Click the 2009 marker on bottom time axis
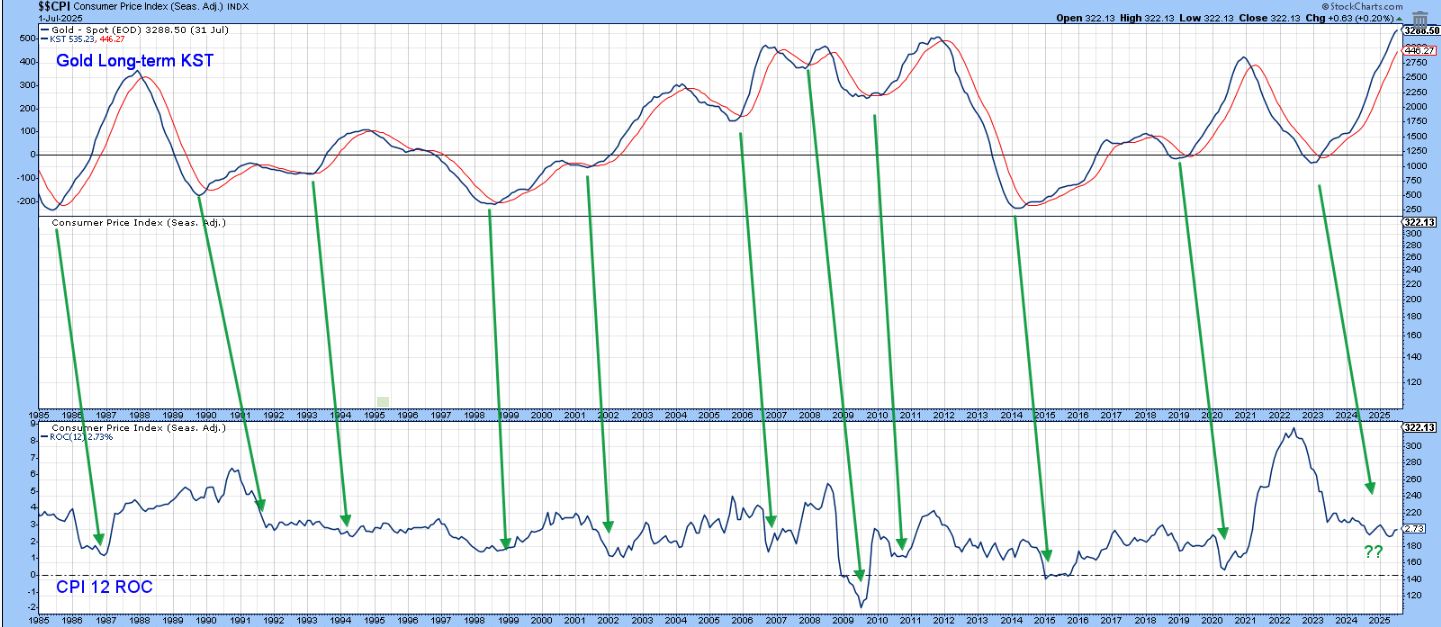This screenshot has height=627, width=1441. pos(843,620)
